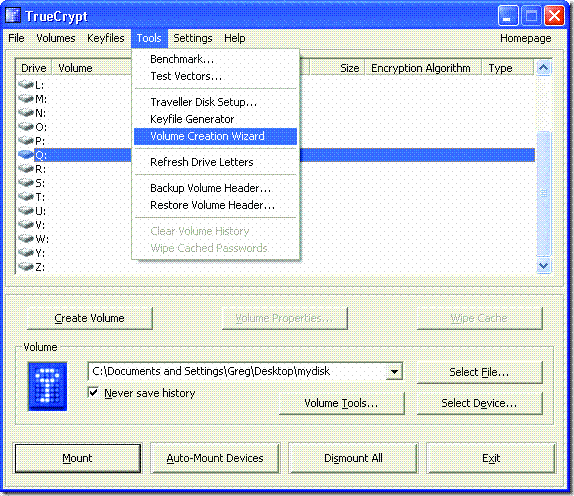Select Backup Volume Header... entry
Image resolution: width=574 pixels, height=496 pixels.
[x=216, y=188]
